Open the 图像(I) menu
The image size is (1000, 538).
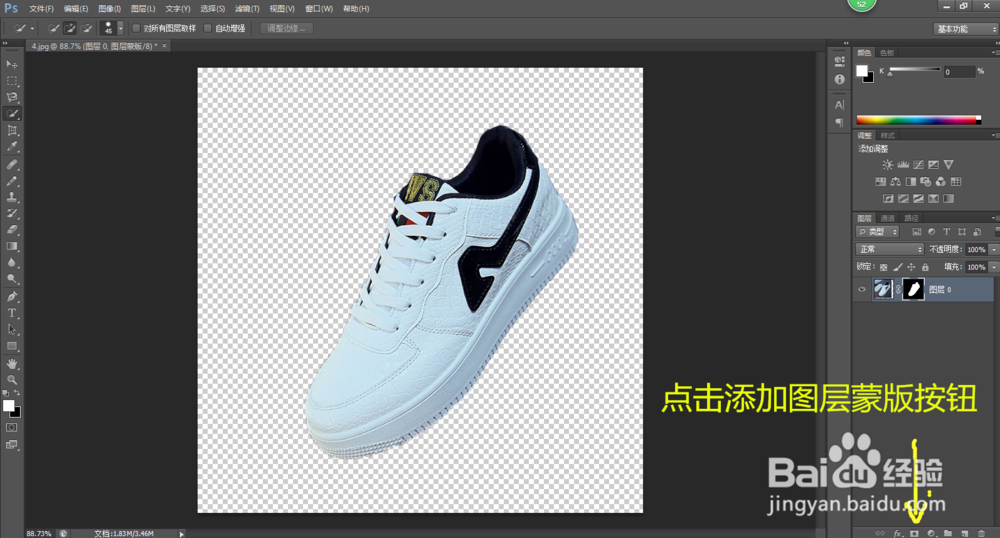pyautogui.click(x=110, y=8)
